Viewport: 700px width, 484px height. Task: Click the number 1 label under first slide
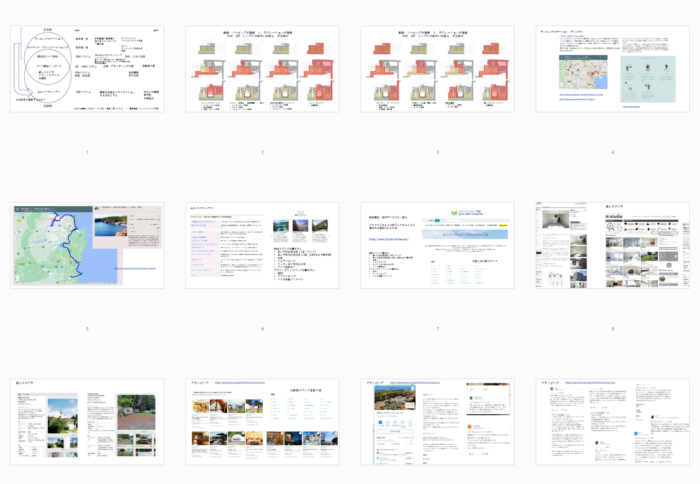click(x=87, y=152)
